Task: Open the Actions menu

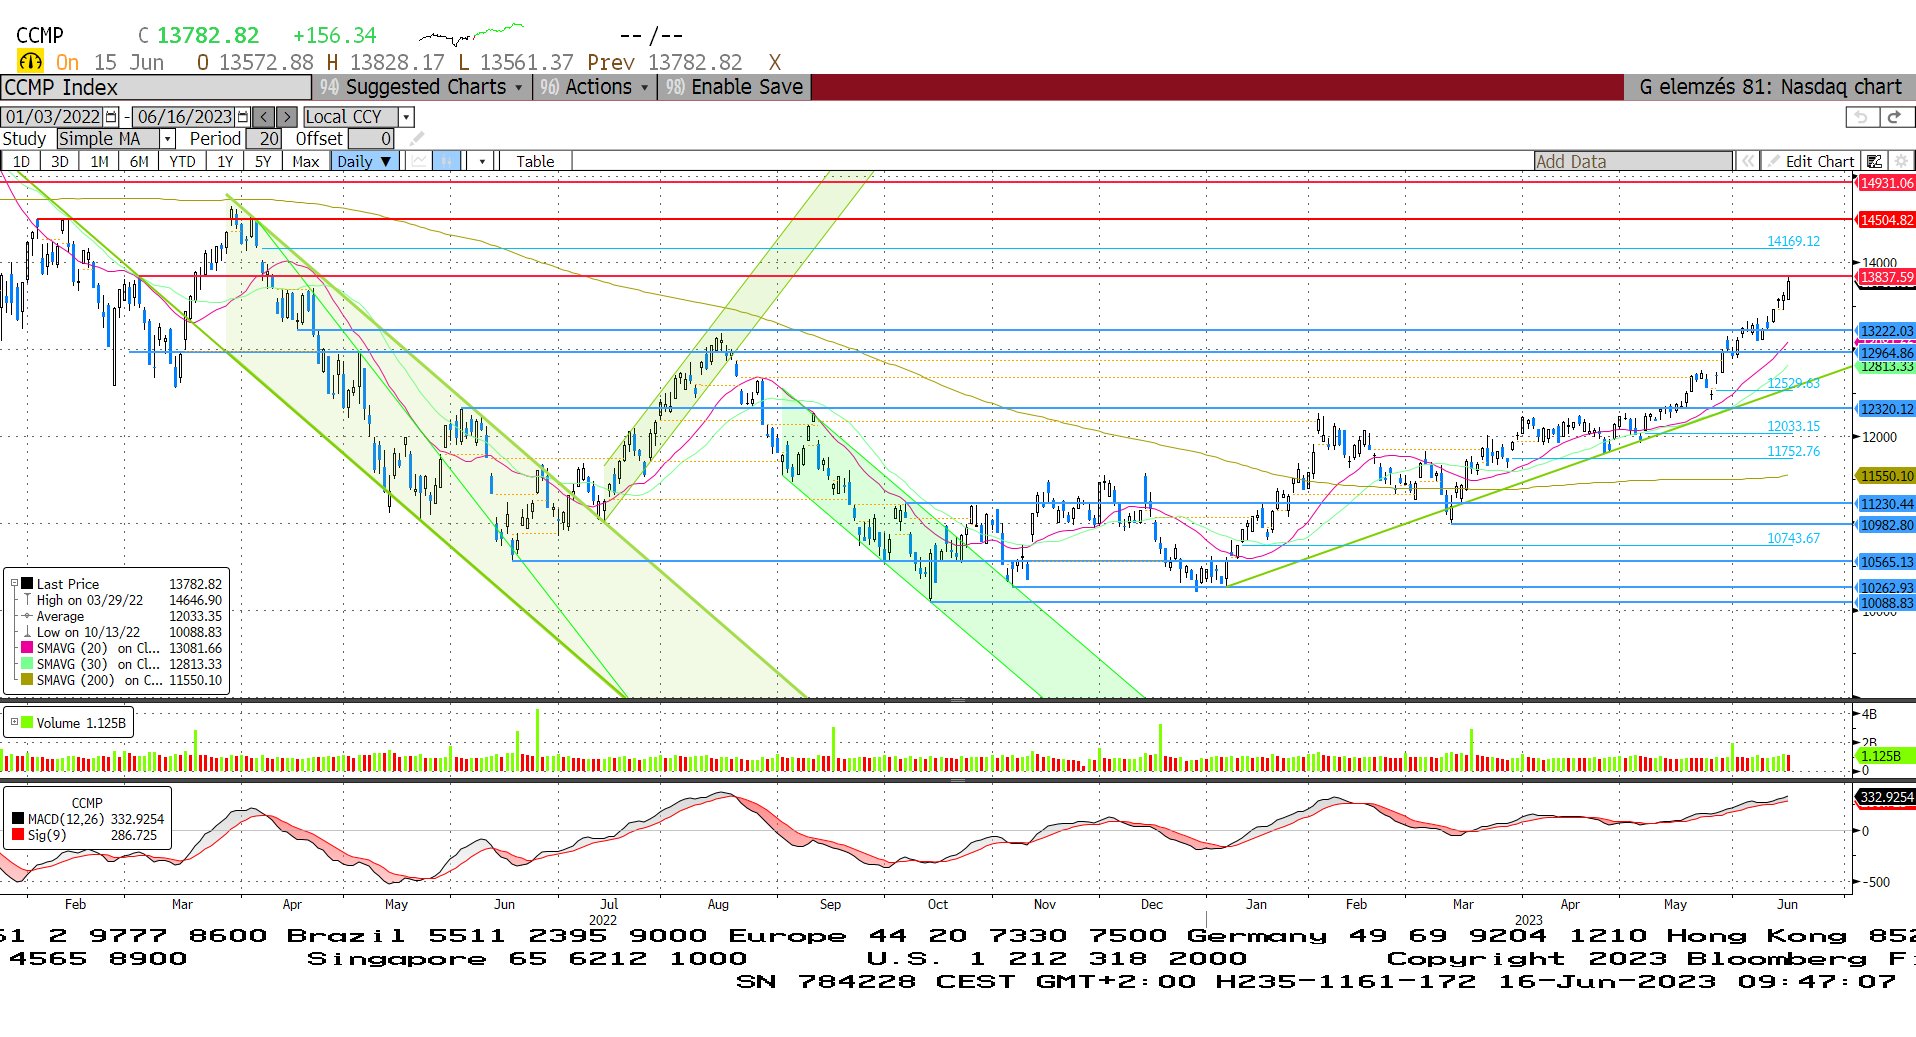Action: point(596,87)
